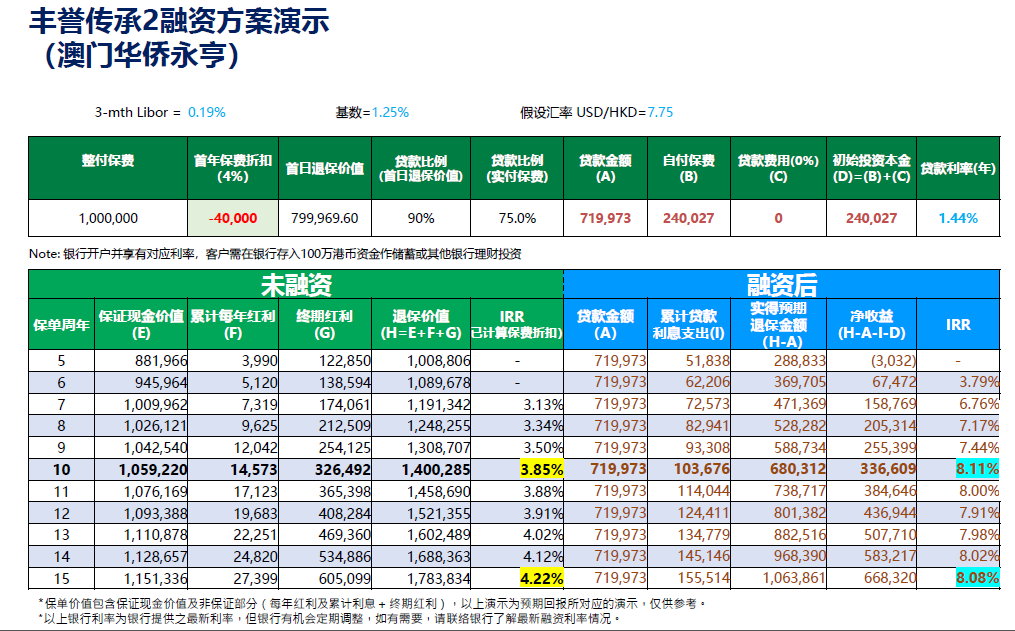The image size is (1015, 631).
Task: Click the 净收益(H-A-I-D) column header
Action: pyautogui.click(x=871, y=325)
